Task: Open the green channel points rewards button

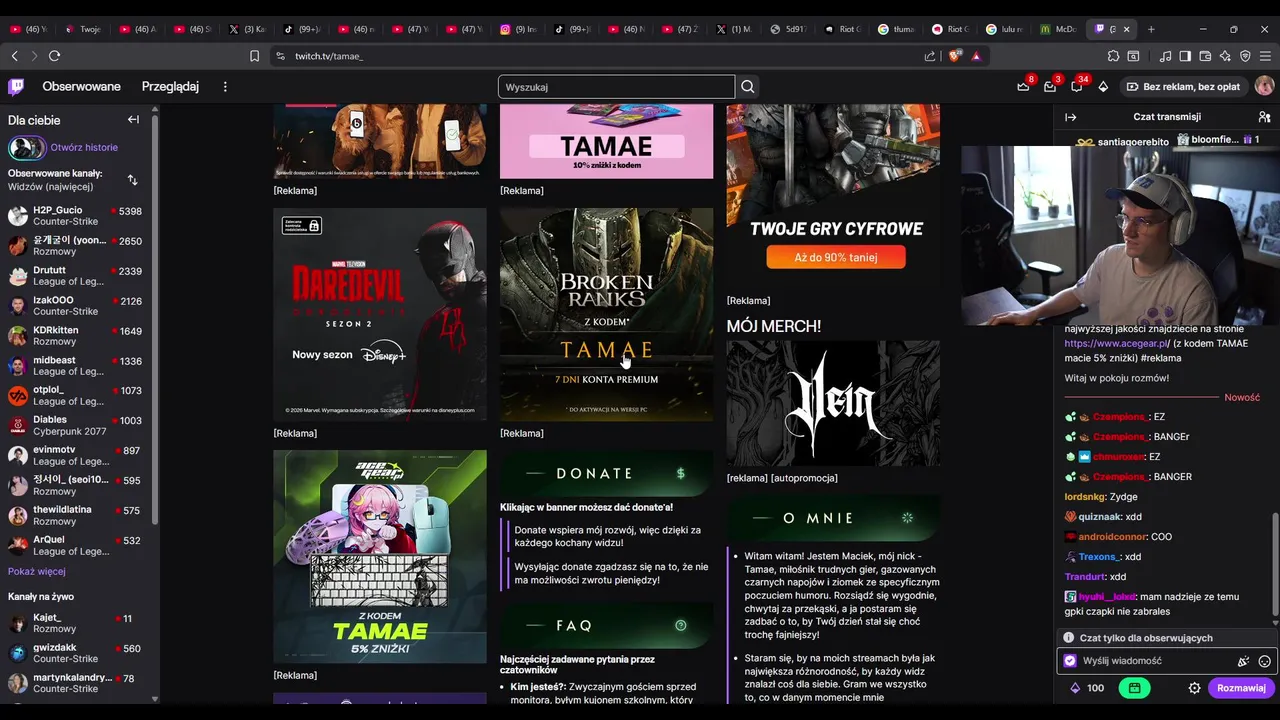Action: point(1134,688)
